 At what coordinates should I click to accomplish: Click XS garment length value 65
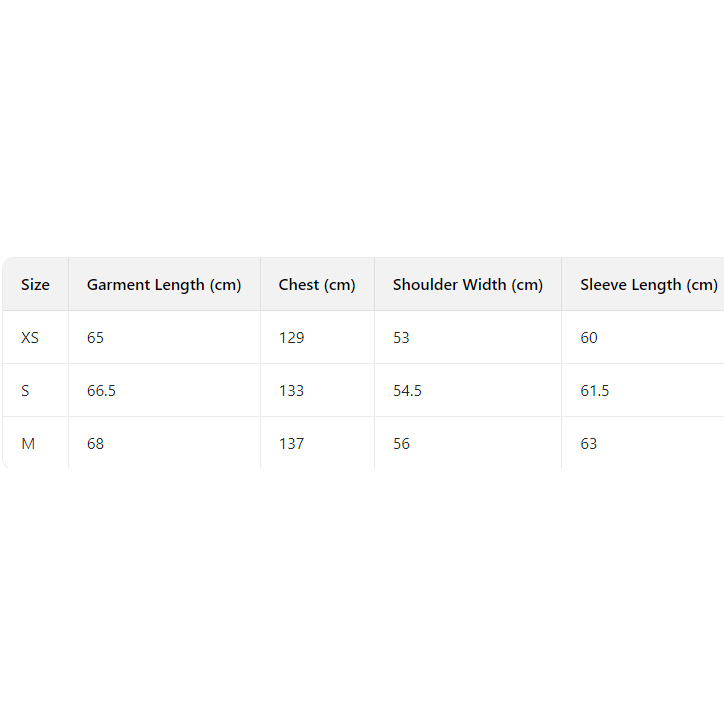pos(95,338)
